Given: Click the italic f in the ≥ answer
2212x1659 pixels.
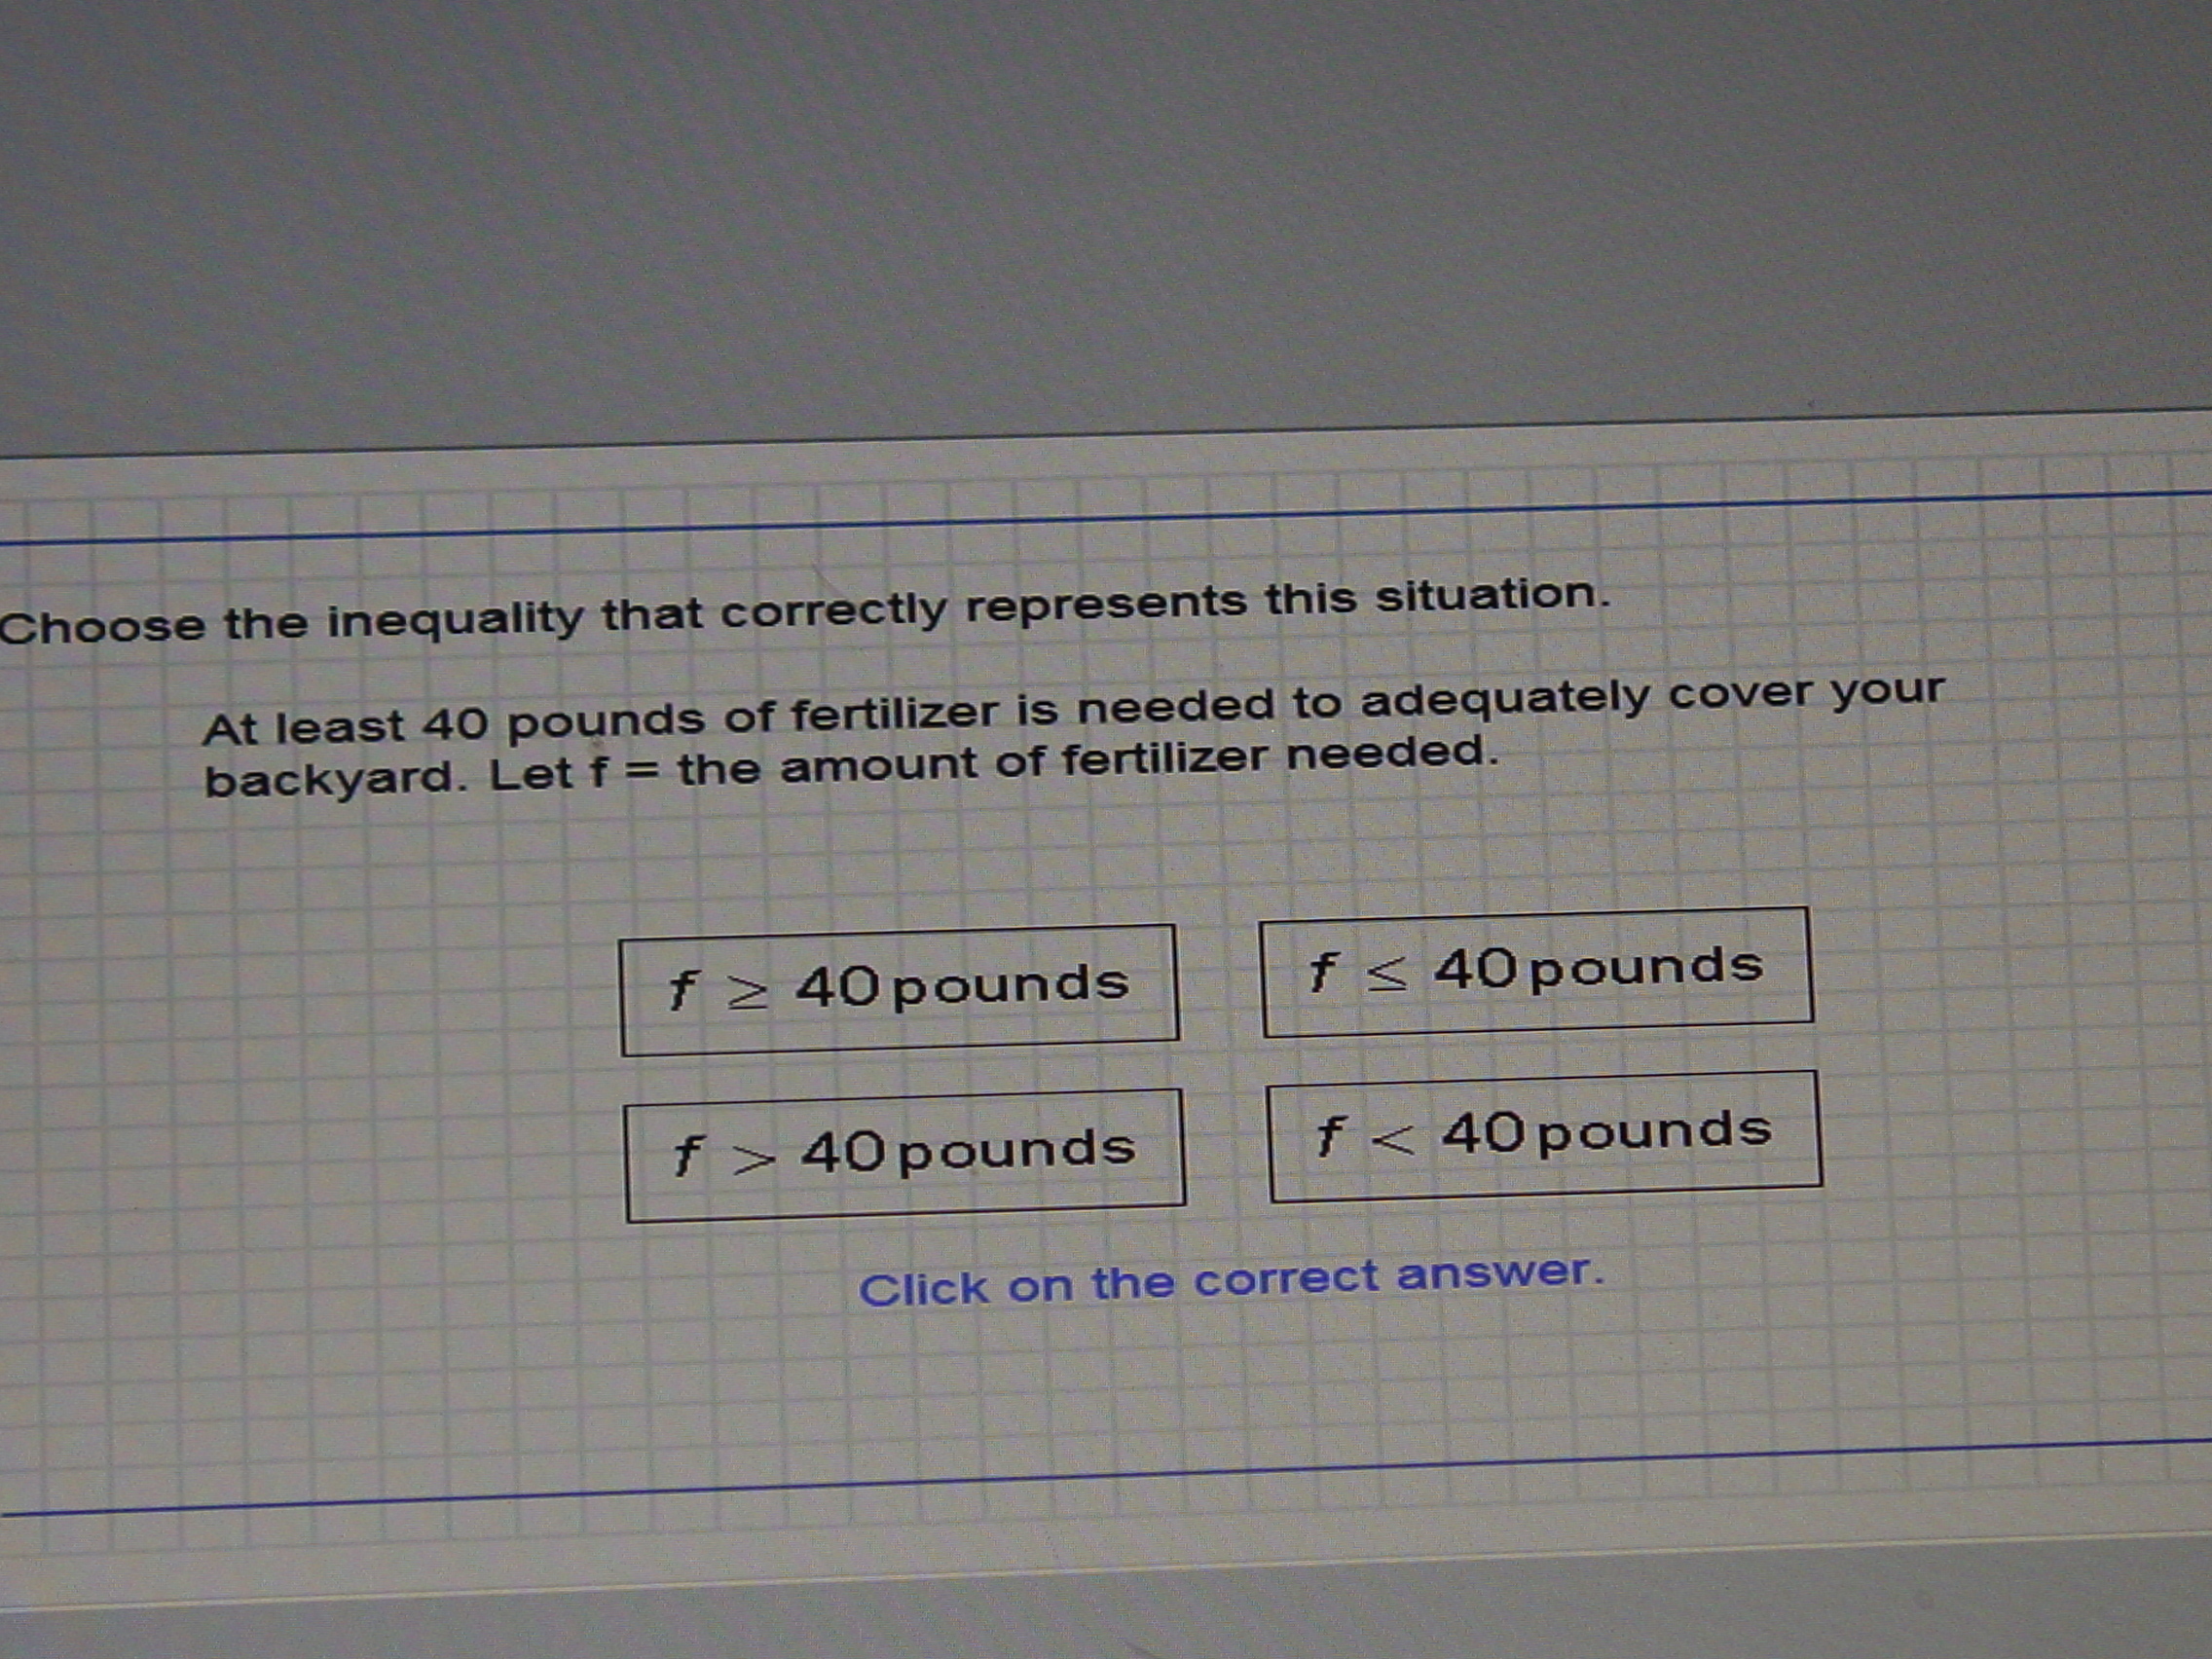Looking at the screenshot, I should [x=682, y=990].
